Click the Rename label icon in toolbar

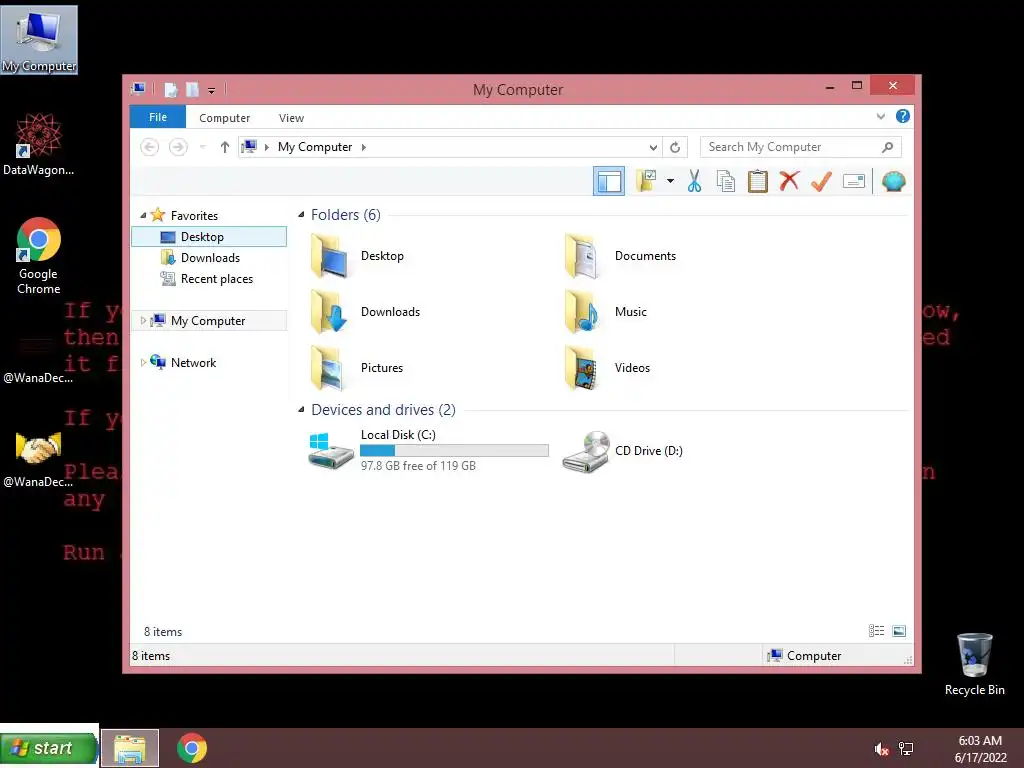[854, 181]
